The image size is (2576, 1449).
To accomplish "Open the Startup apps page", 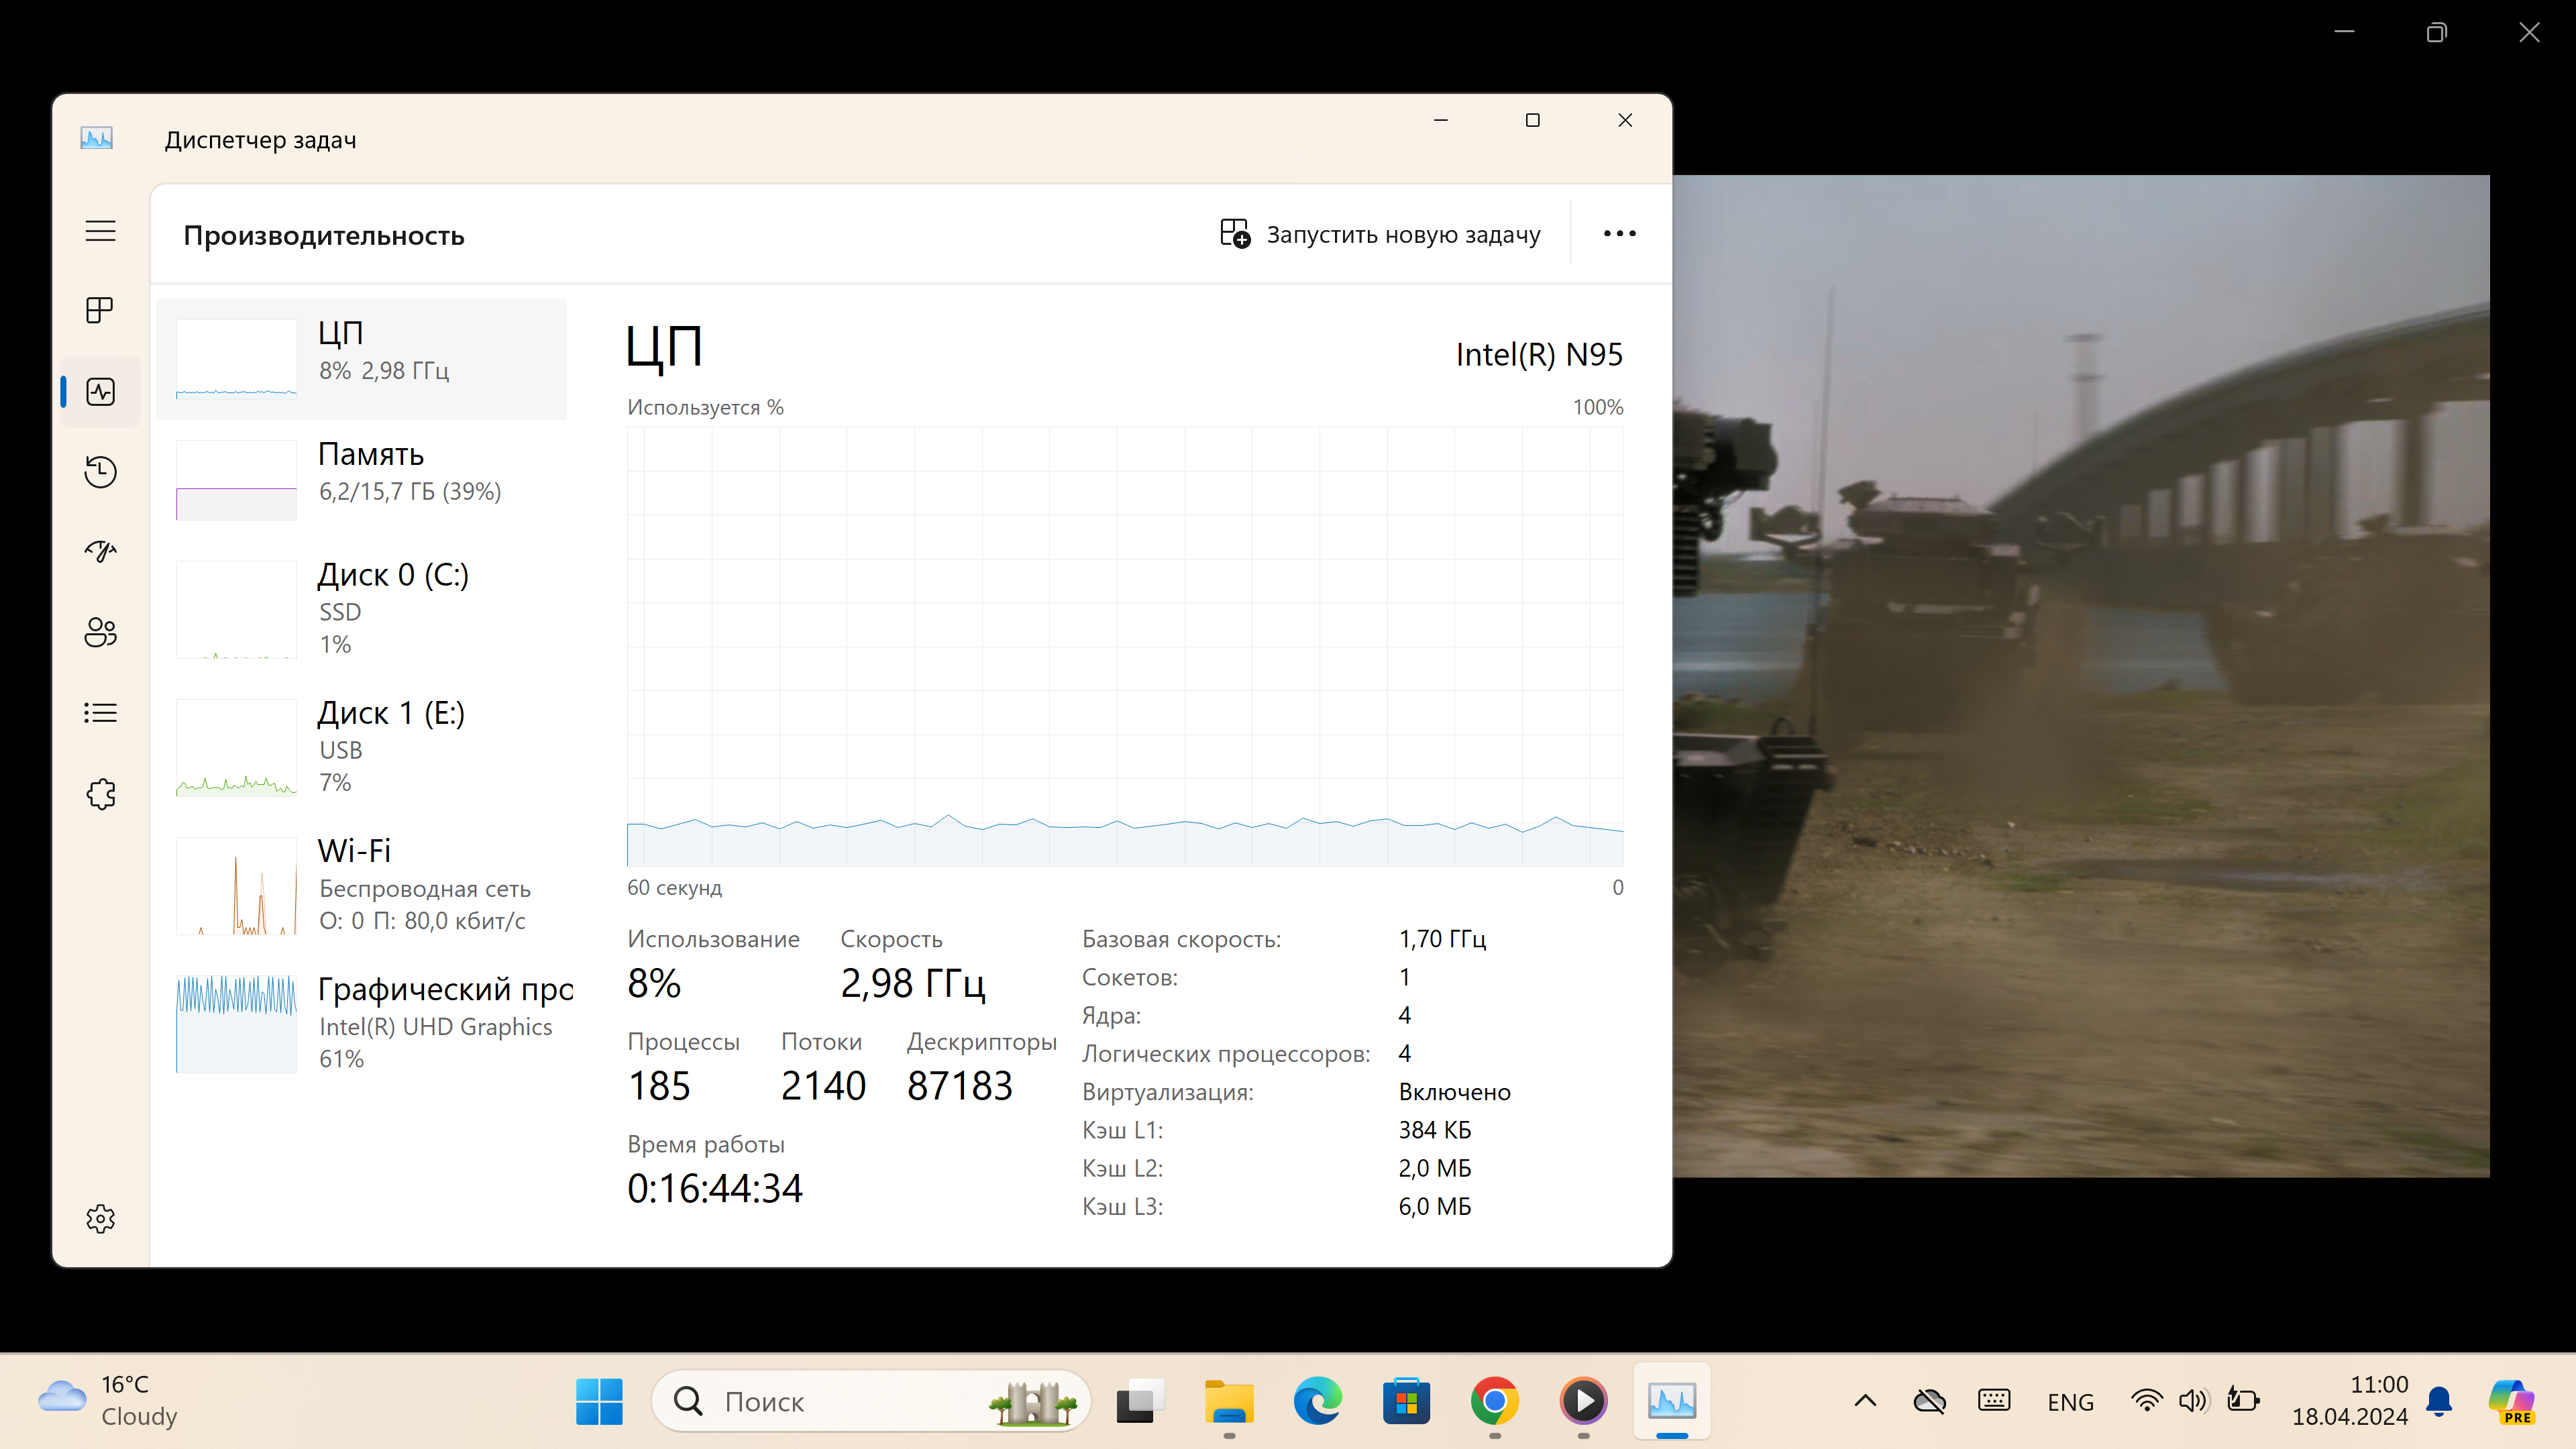I will pos(100,551).
